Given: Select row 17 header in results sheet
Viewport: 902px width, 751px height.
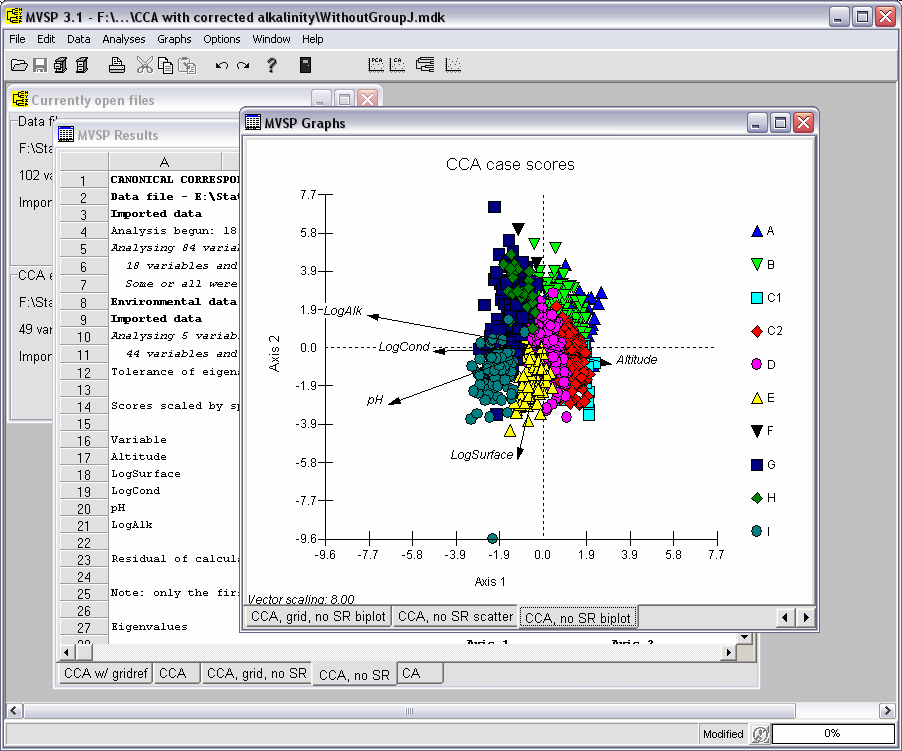Looking at the screenshot, I should tap(84, 457).
